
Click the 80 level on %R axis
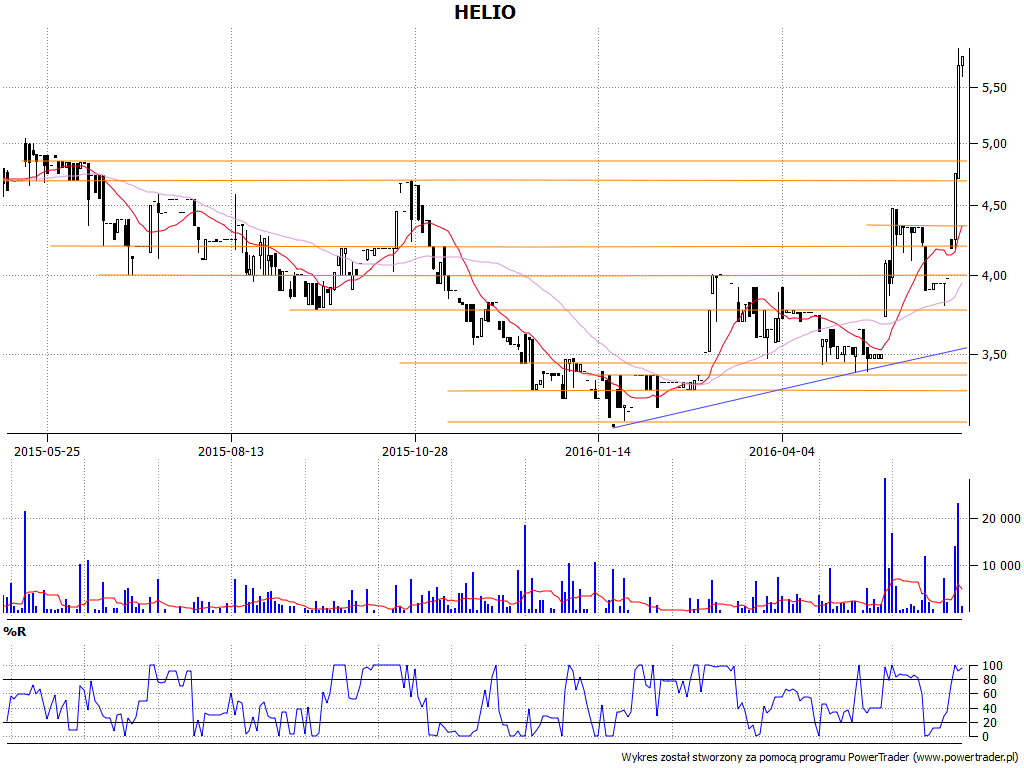(x=989, y=680)
